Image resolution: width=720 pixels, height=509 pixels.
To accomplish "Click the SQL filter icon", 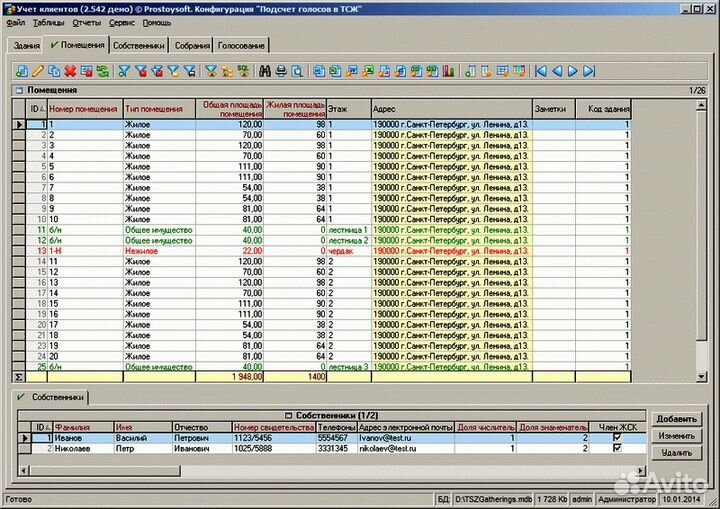I will click(x=242, y=71).
